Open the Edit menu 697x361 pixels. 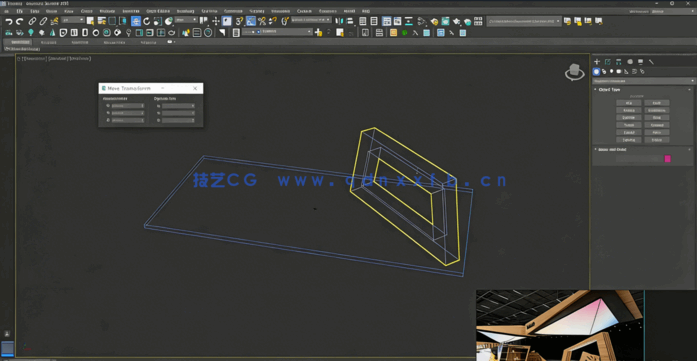[19, 11]
